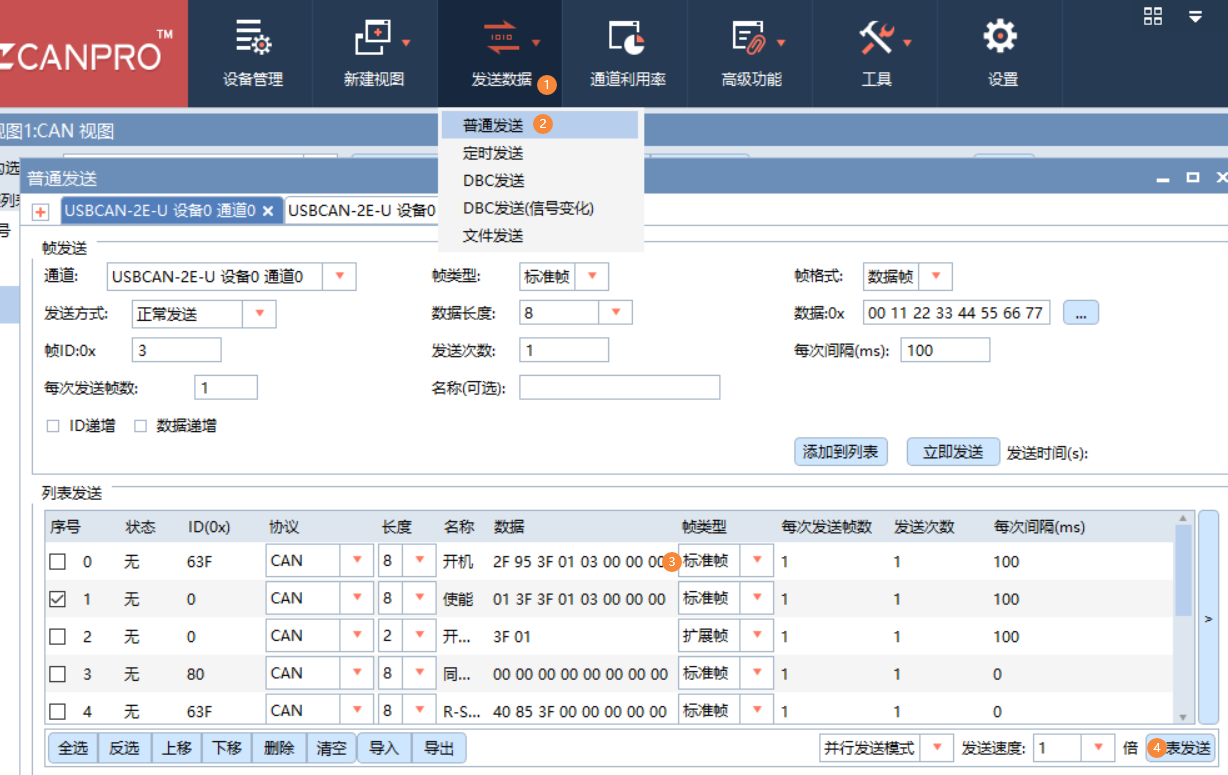
Task: Open the 并行发送模式 send mode dropdown
Action: (936, 747)
